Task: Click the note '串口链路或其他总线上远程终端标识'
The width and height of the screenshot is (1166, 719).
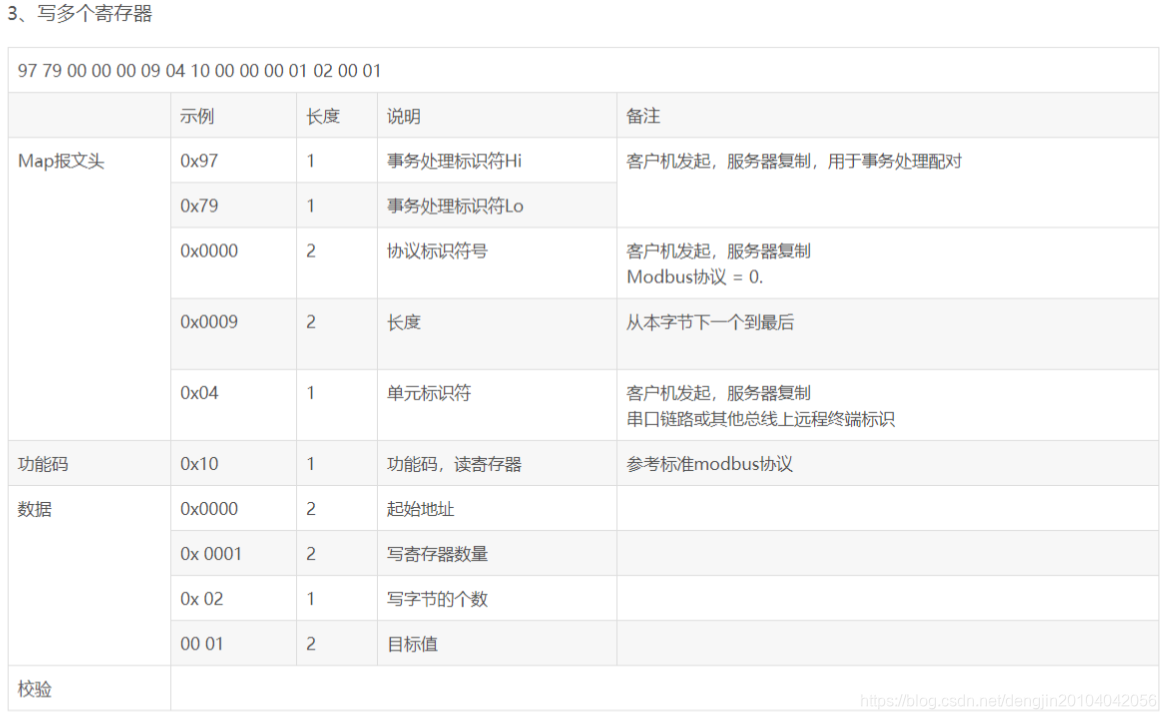Action: click(x=761, y=419)
